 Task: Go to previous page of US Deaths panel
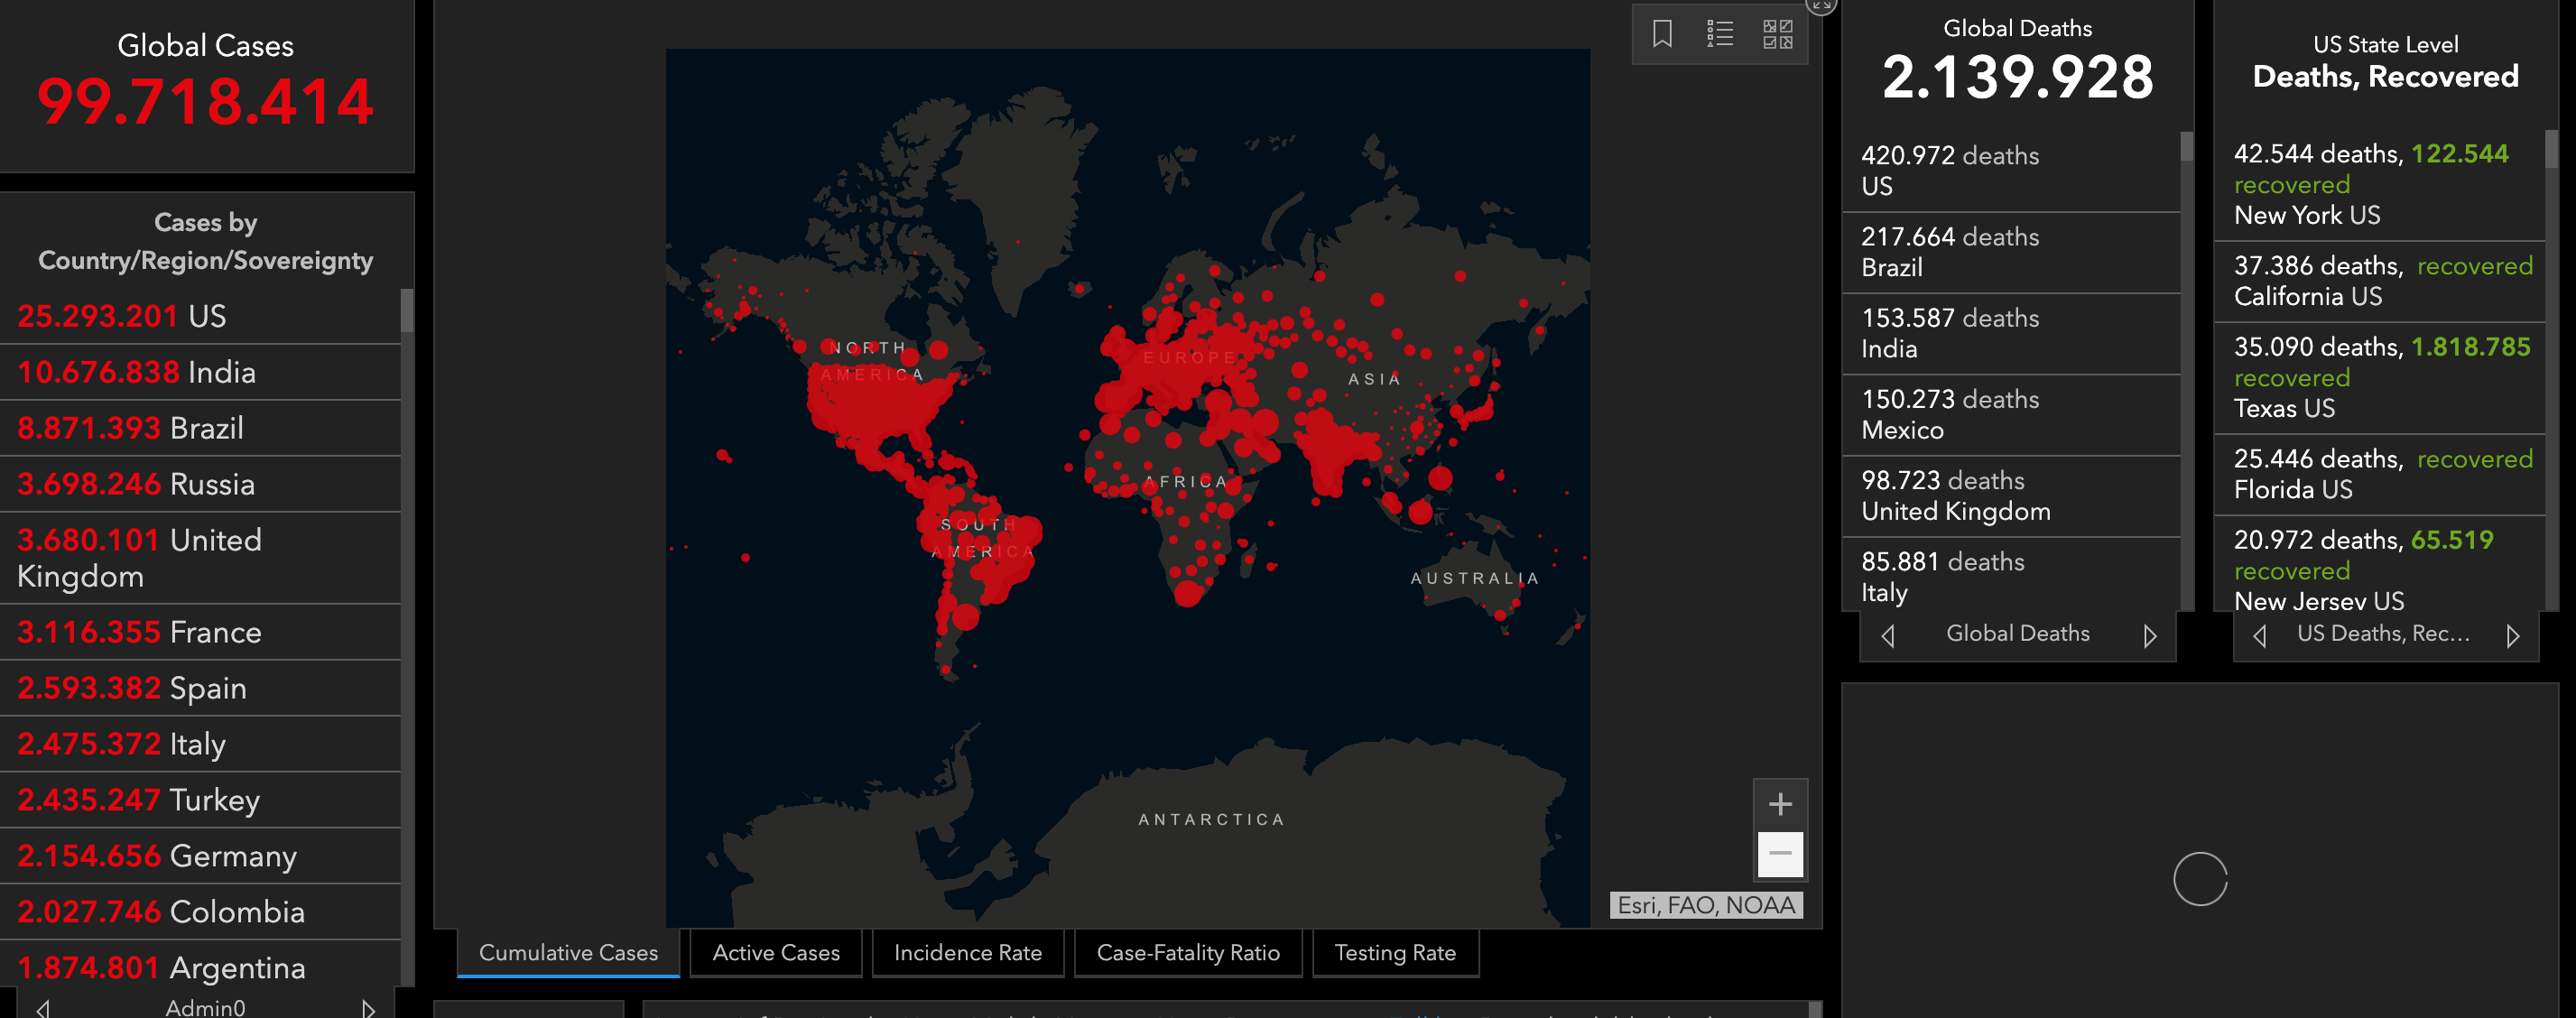2260,635
